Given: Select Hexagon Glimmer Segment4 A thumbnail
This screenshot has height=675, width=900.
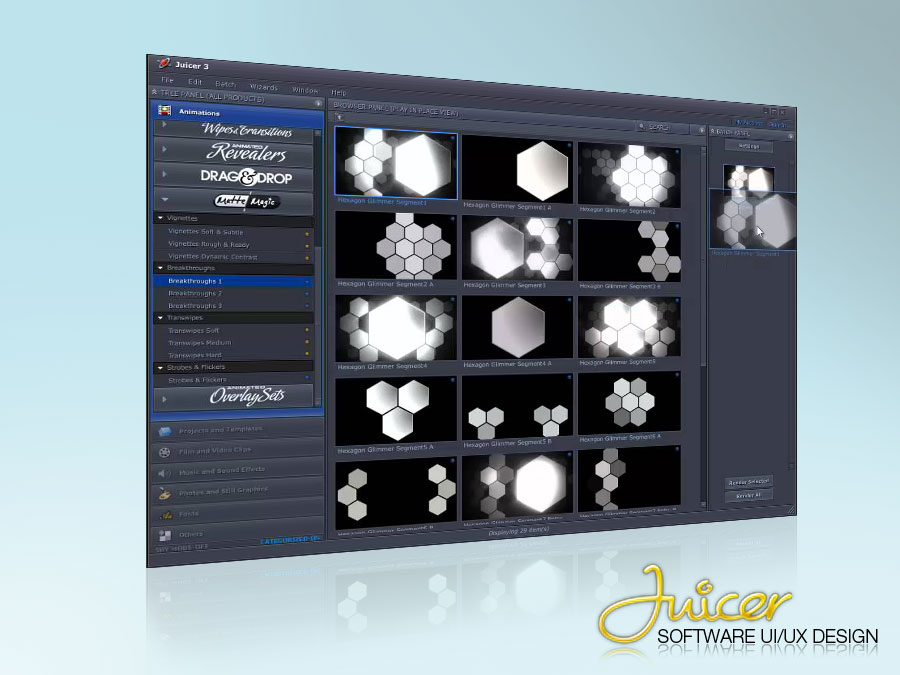Looking at the screenshot, I should [518, 328].
